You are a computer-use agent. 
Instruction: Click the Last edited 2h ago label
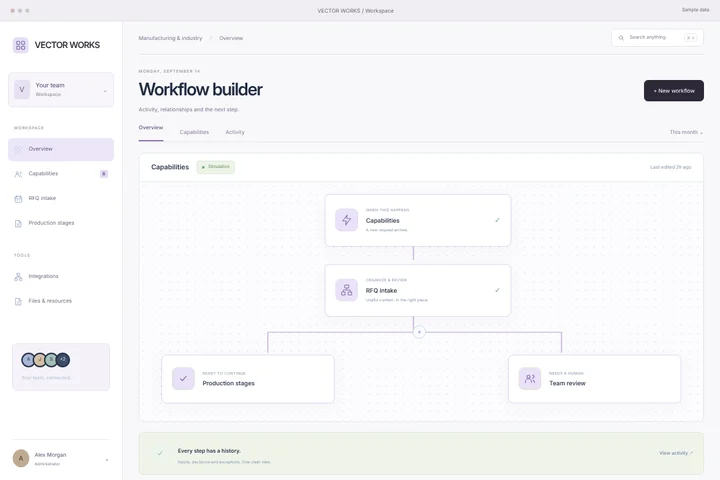click(x=670, y=167)
